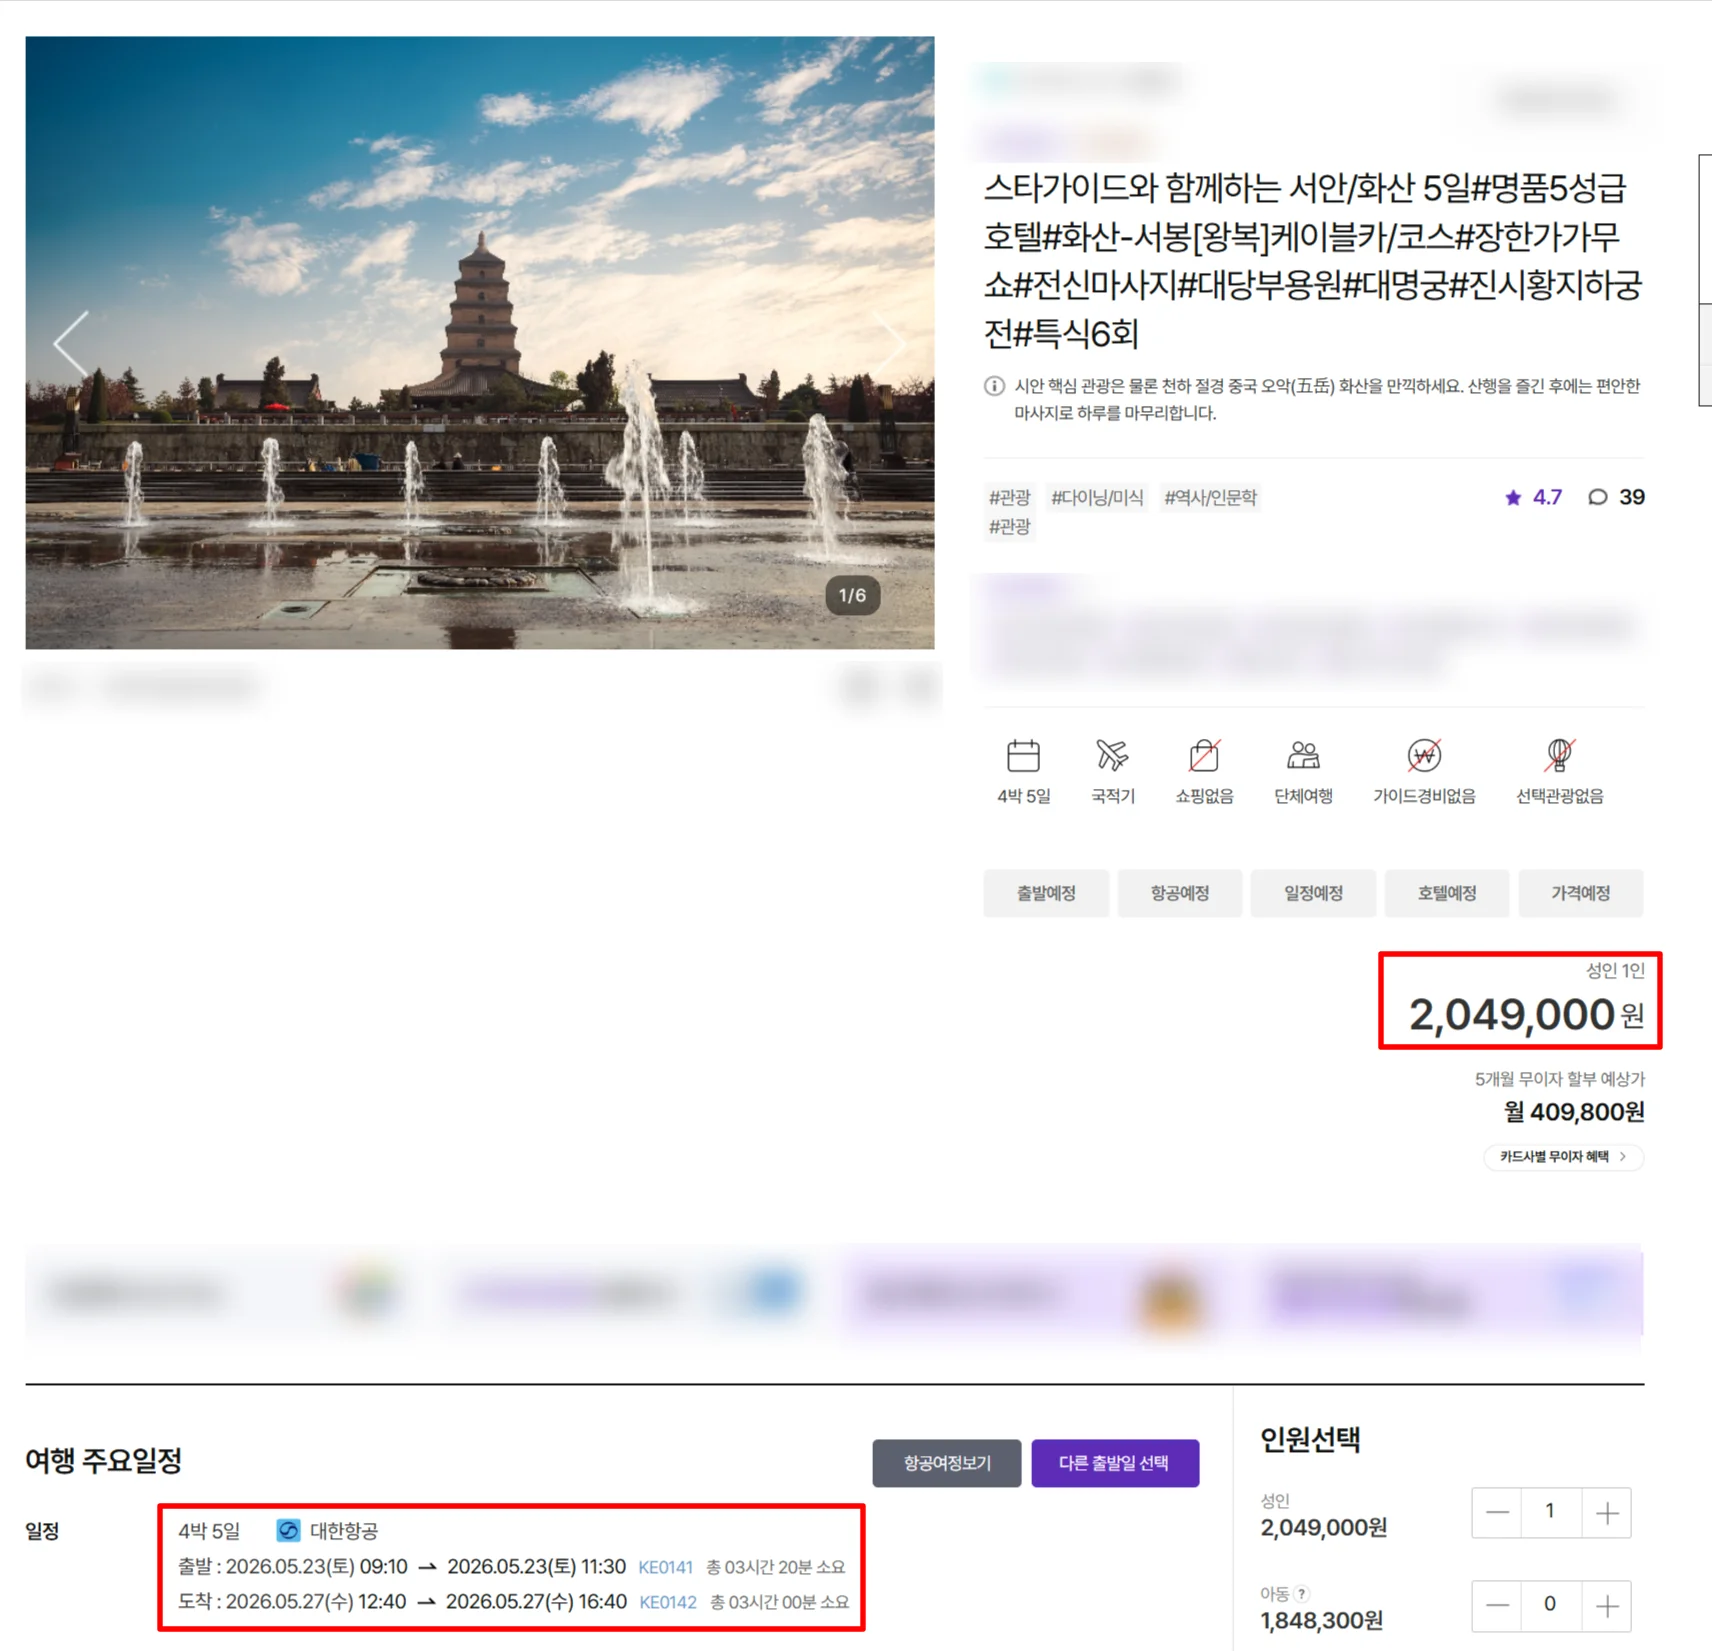Increase adult count with plus button
This screenshot has height=1651, width=1712.
(x=1607, y=1513)
